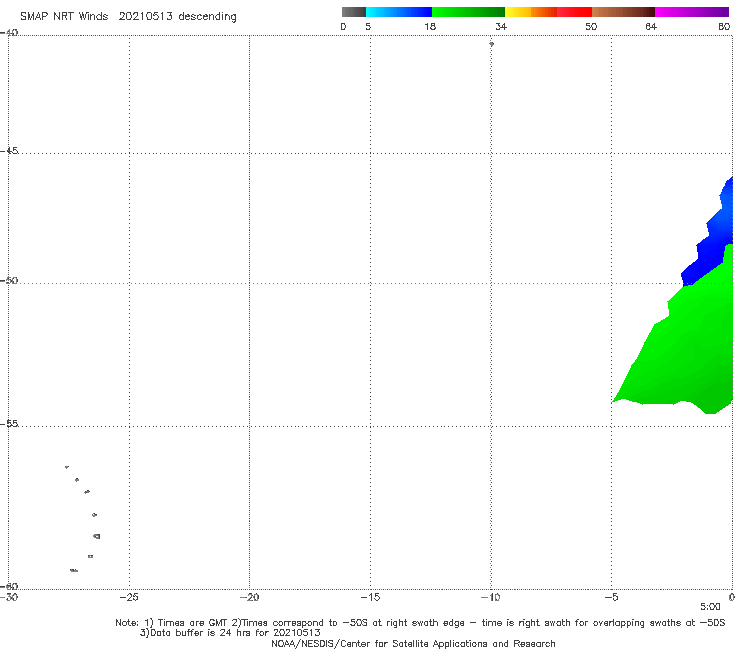
Task: Click colorbar label '64'
Action: [x=651, y=26]
